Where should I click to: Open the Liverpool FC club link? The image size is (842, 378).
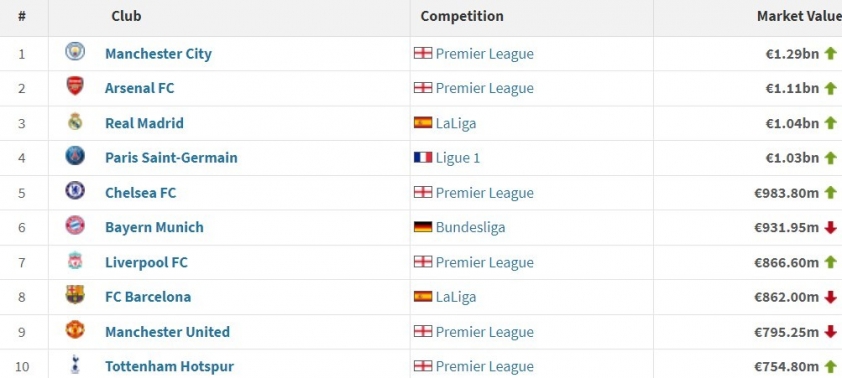coord(147,263)
